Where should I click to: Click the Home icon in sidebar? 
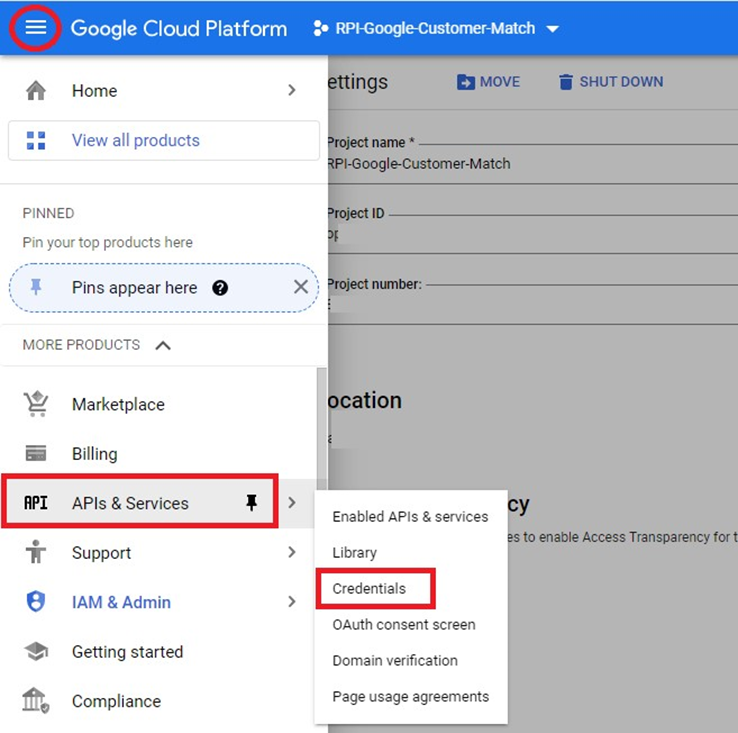pos(36,91)
